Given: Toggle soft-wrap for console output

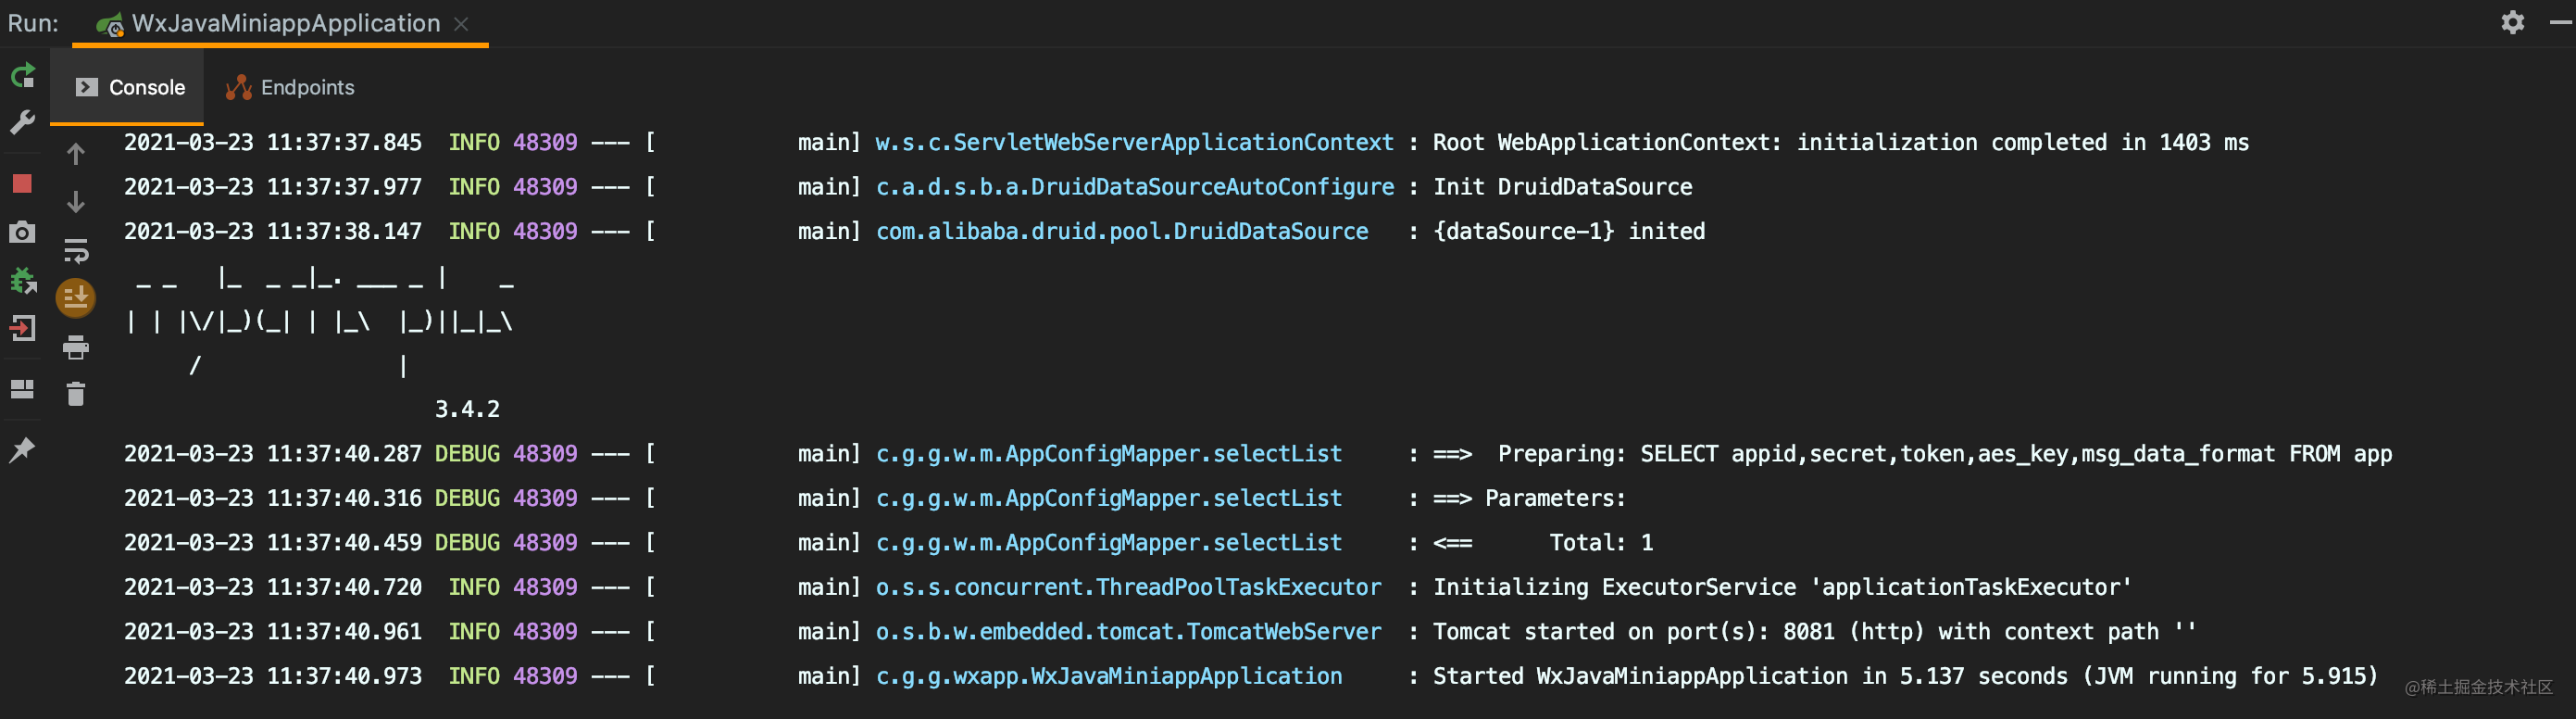Looking at the screenshot, I should tap(76, 250).
